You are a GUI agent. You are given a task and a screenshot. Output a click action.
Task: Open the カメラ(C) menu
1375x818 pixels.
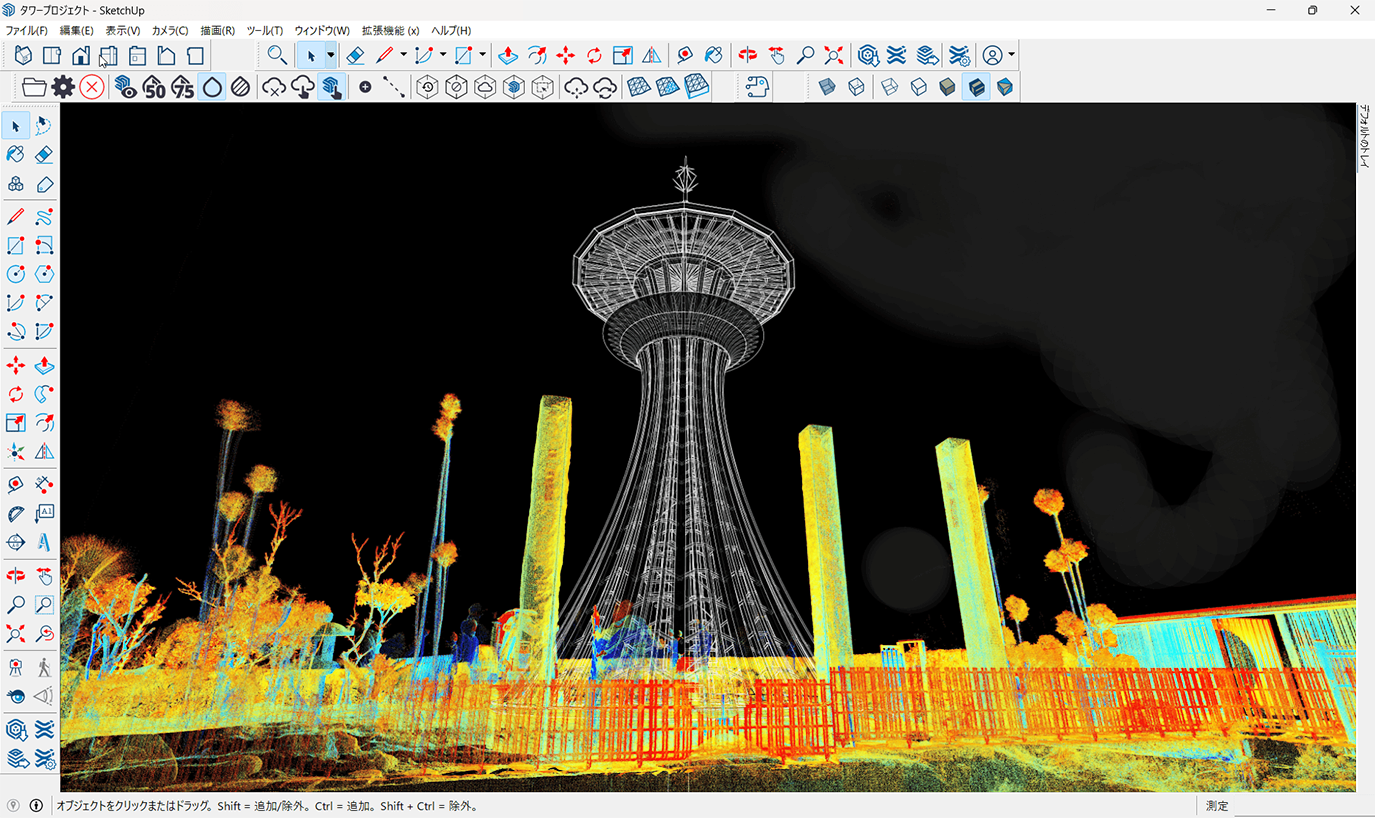(x=170, y=31)
